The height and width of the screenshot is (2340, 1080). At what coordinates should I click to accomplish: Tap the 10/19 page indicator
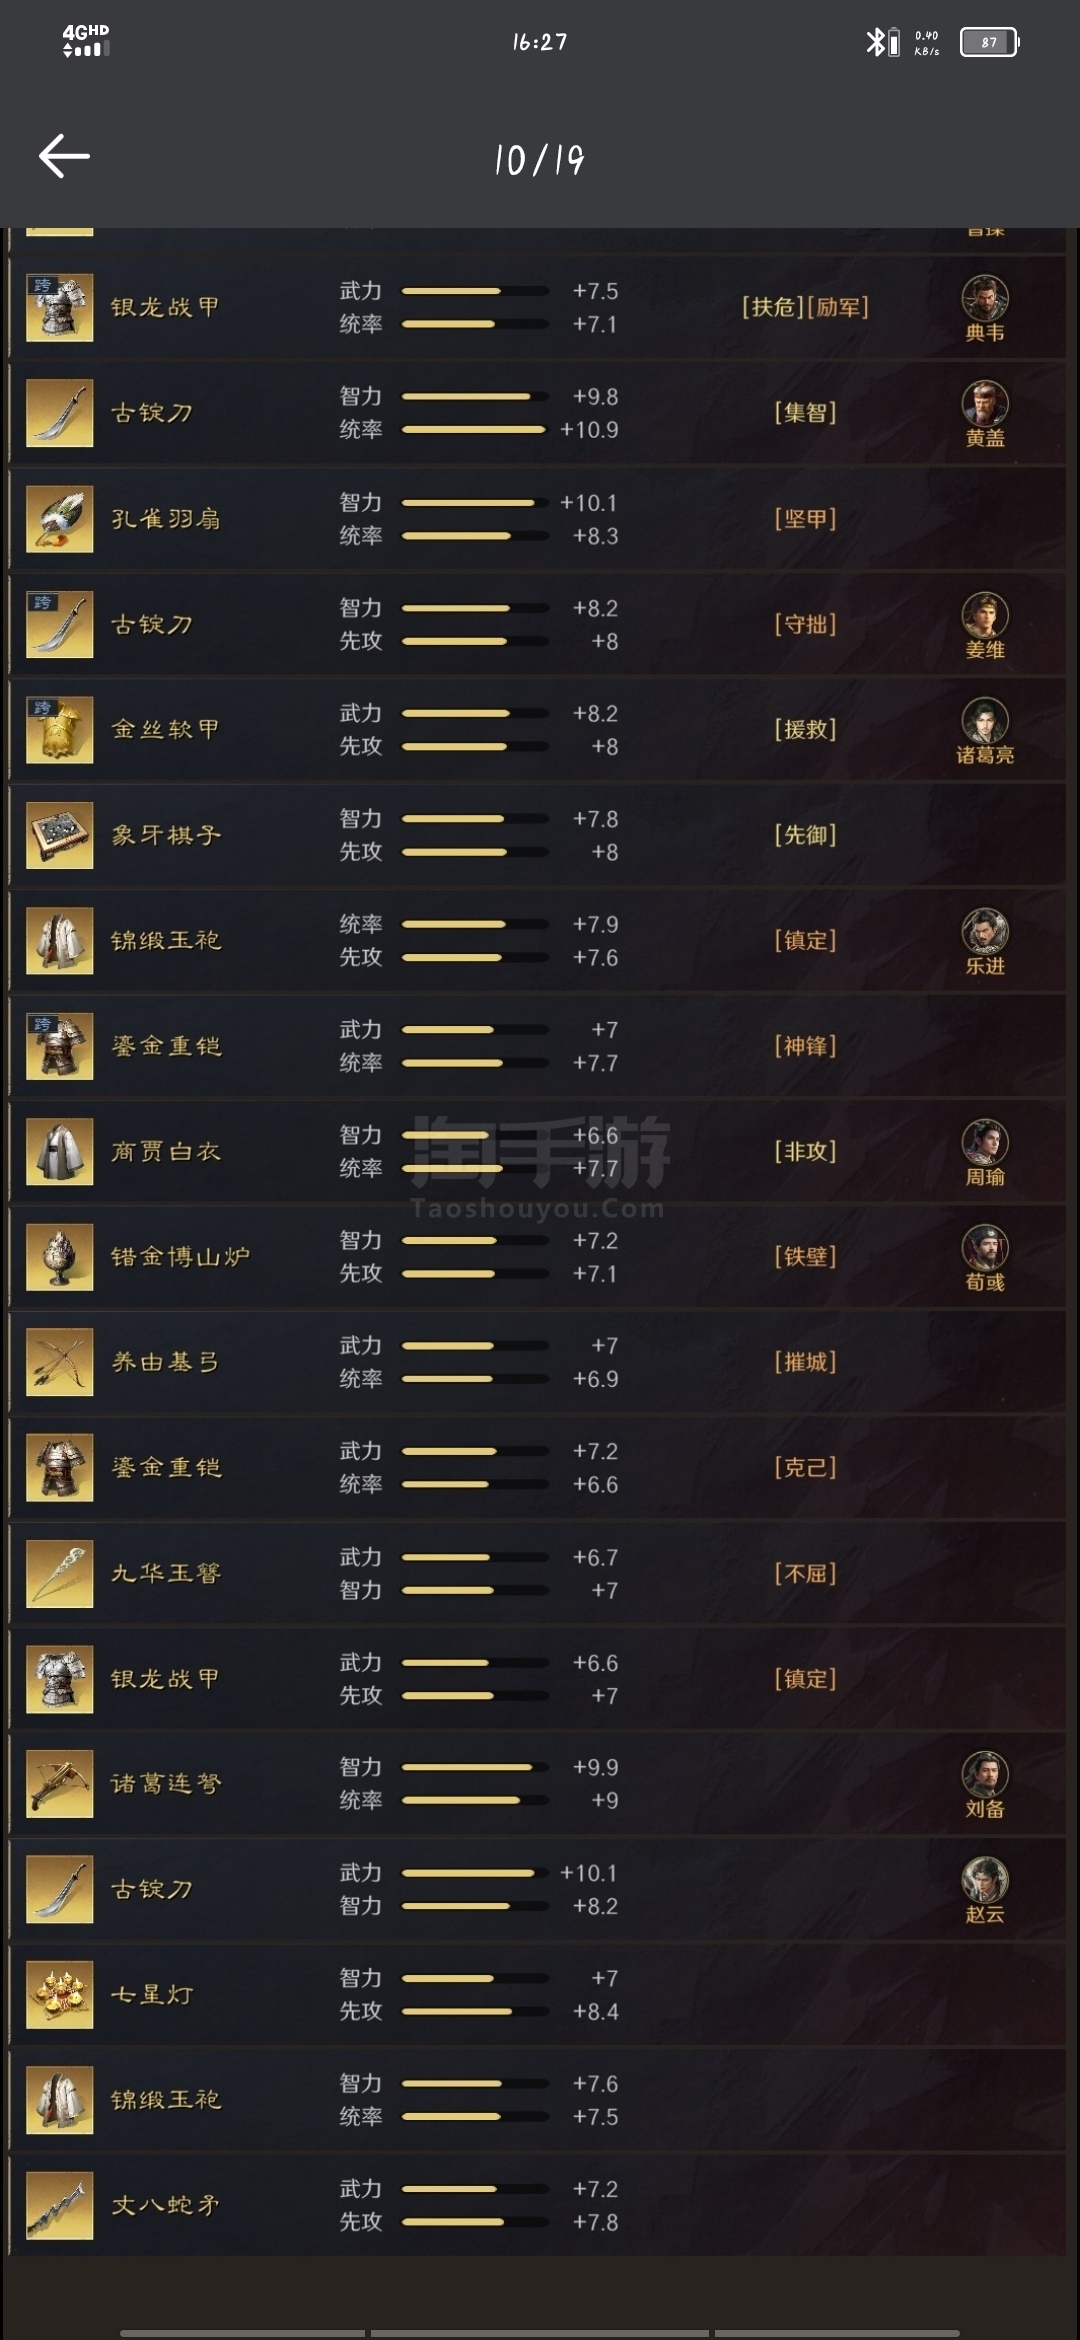pos(540,160)
